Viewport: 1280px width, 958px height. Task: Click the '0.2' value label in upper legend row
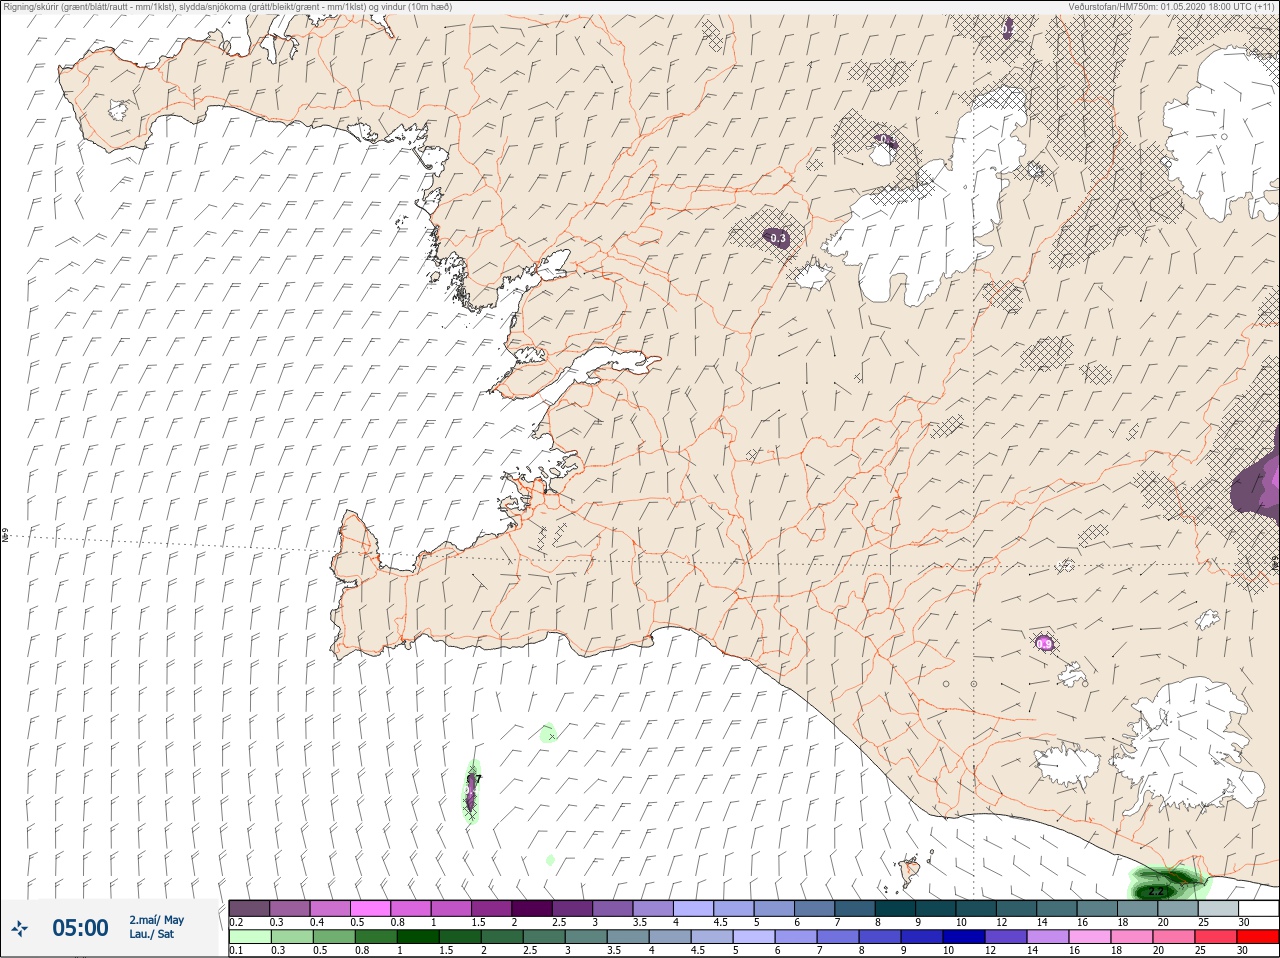click(236, 922)
